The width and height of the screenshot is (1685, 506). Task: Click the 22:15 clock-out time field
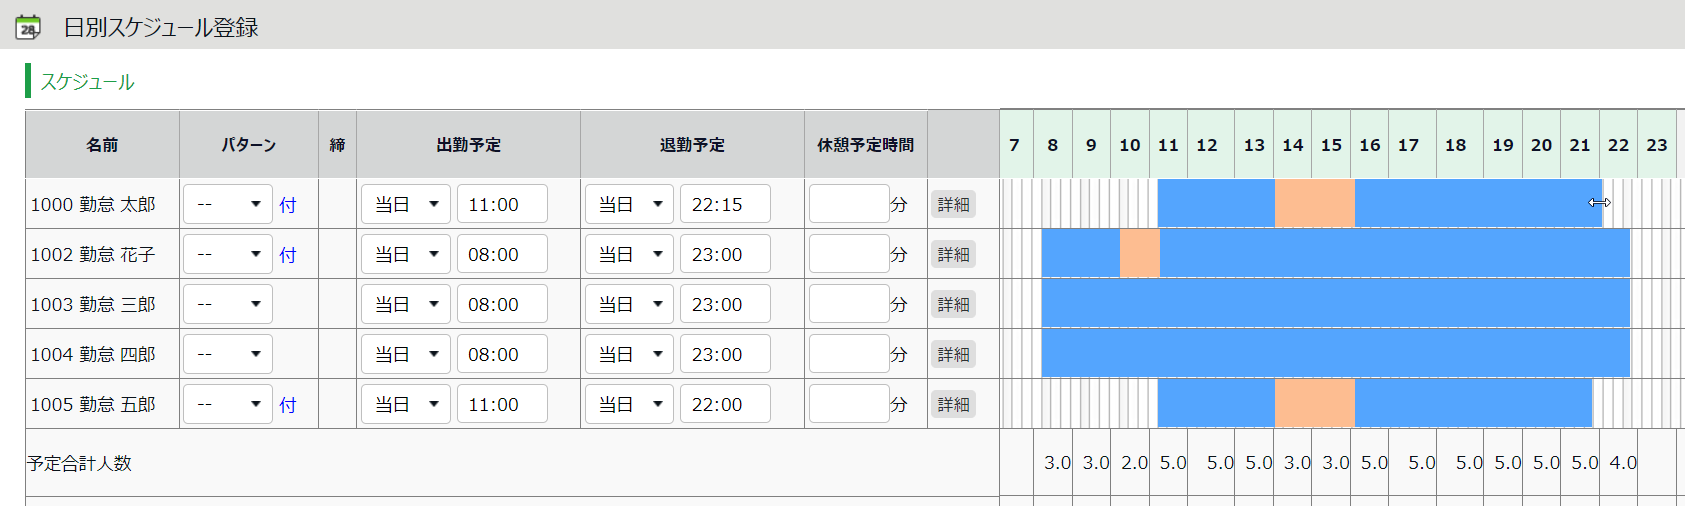pos(725,204)
